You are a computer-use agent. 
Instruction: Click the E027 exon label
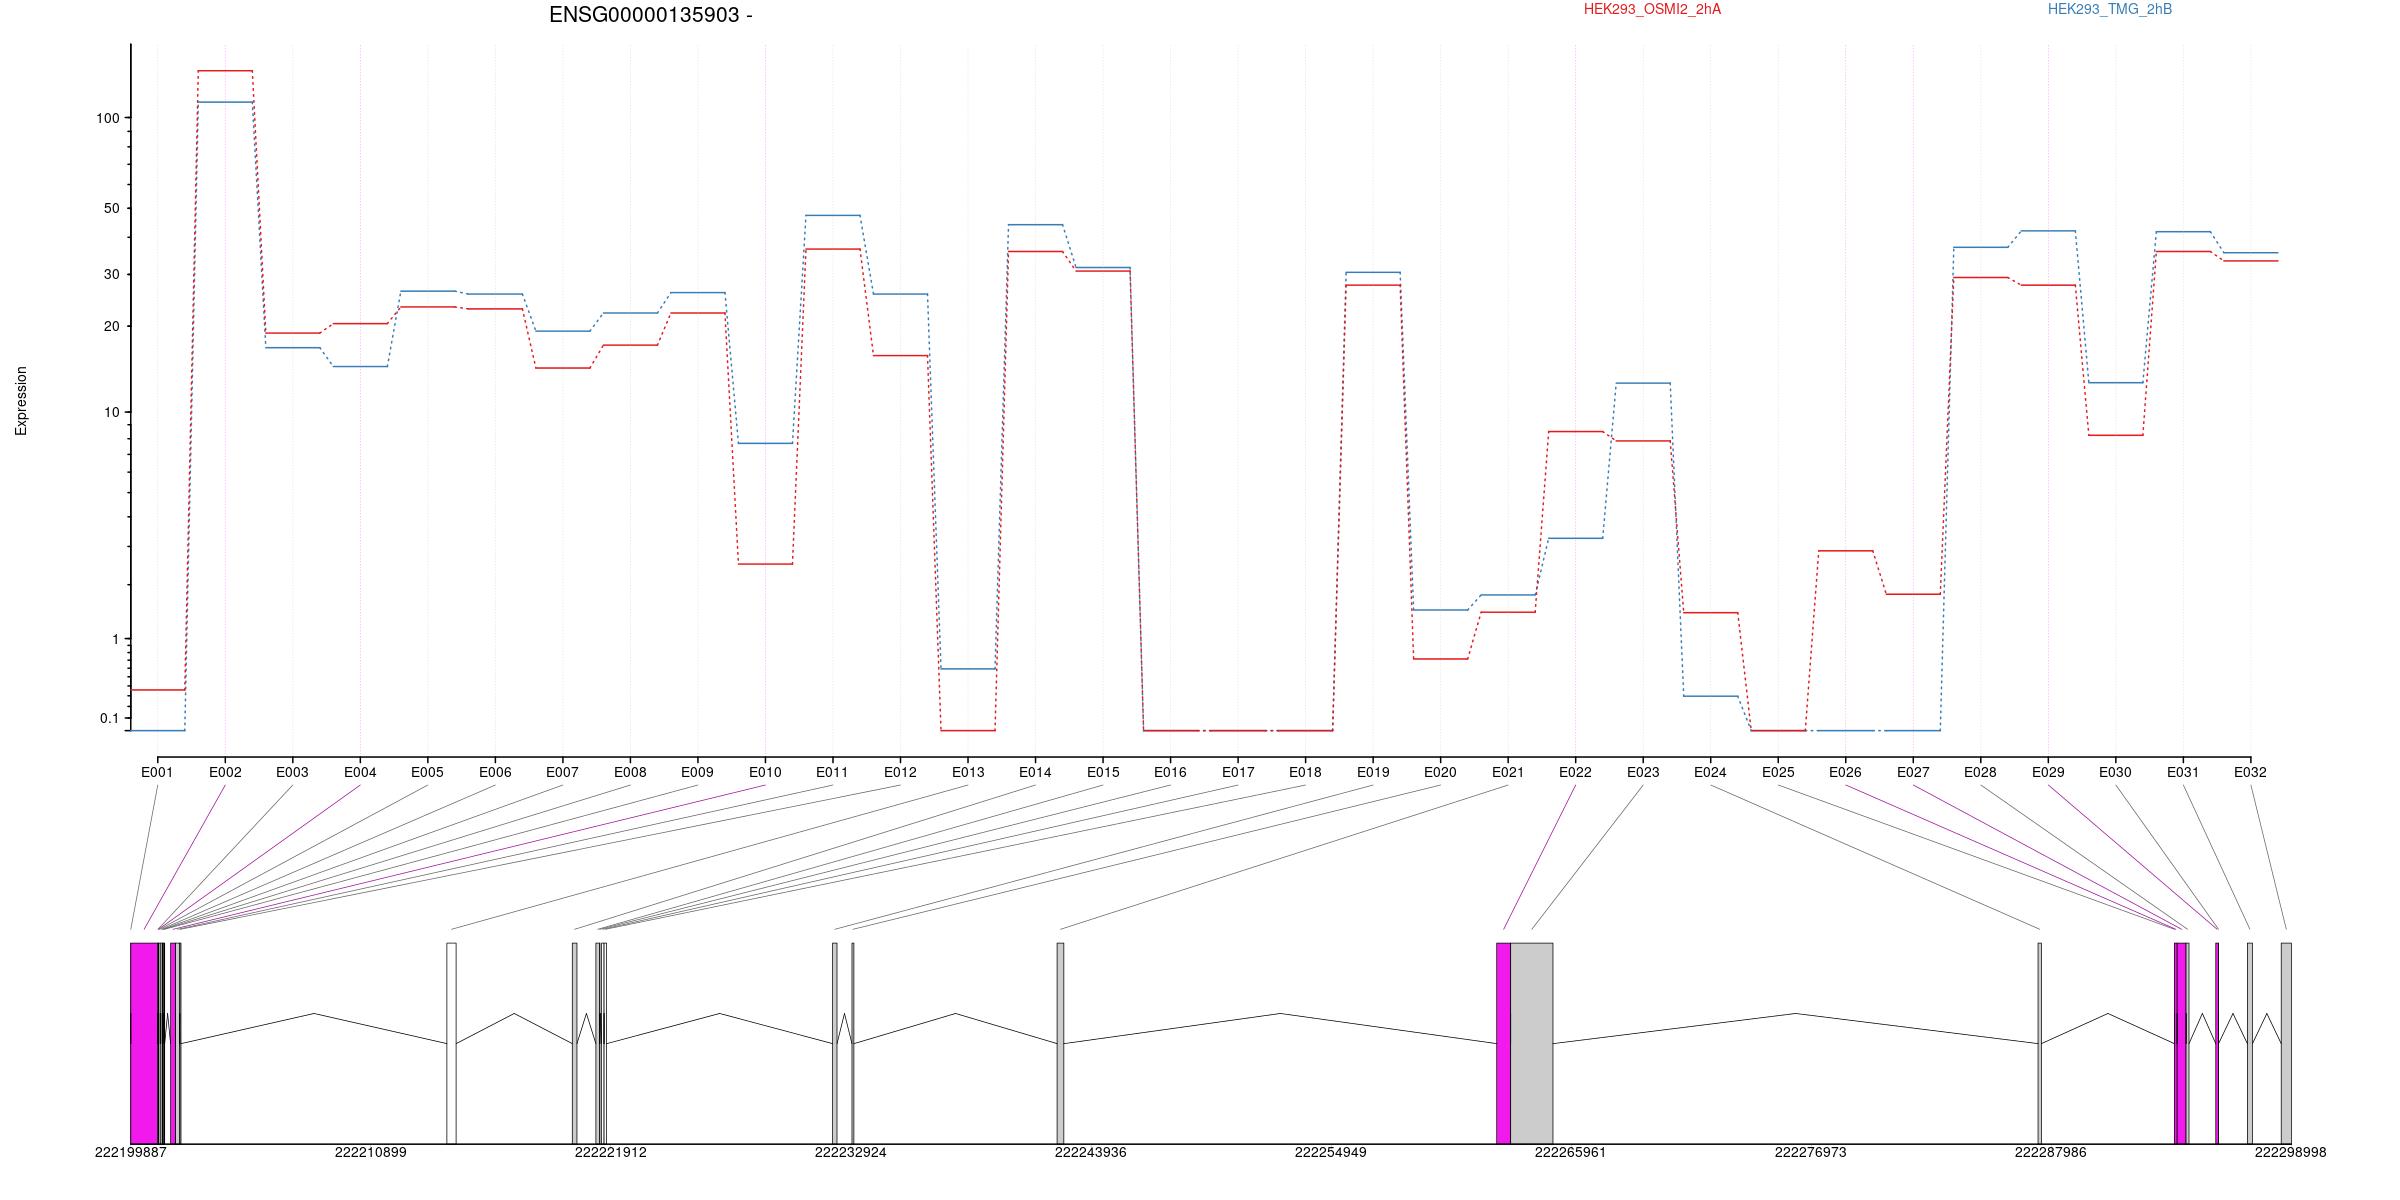[x=1913, y=772]
